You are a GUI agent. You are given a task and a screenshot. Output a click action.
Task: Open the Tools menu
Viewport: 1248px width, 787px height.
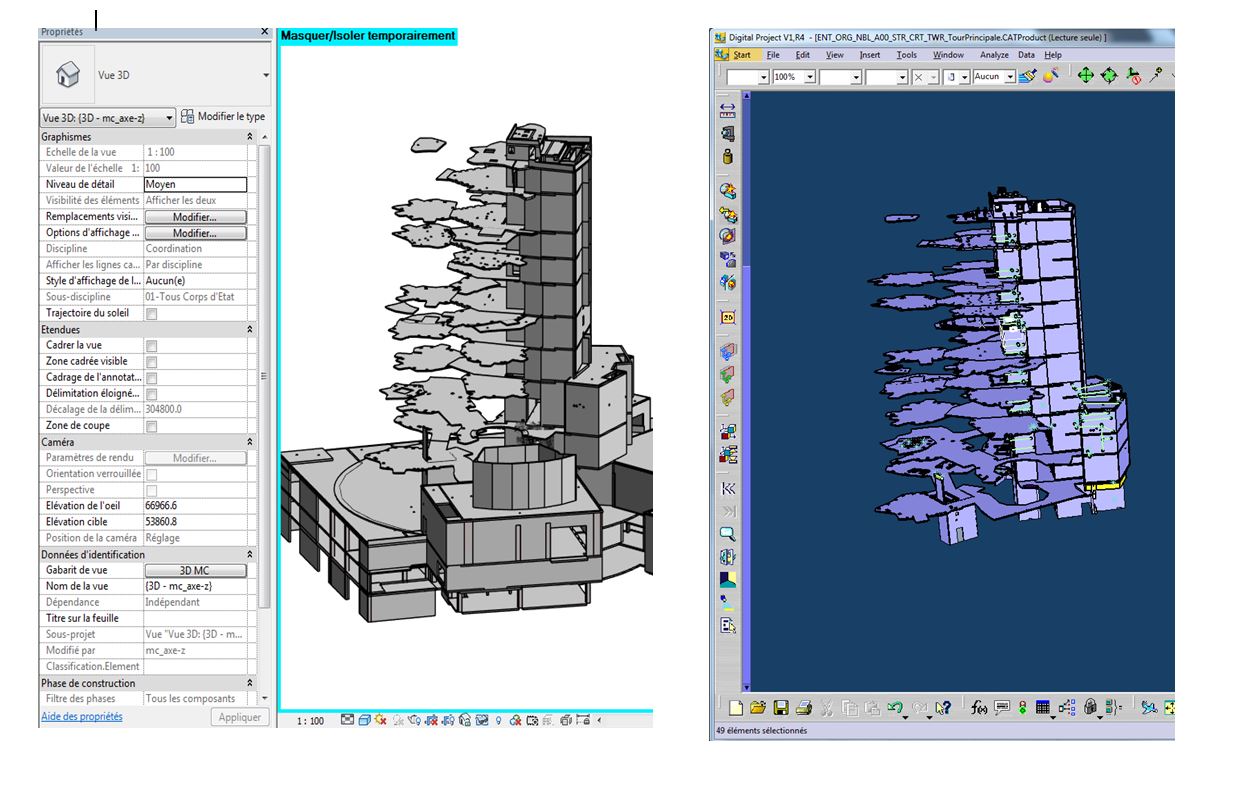coord(906,55)
